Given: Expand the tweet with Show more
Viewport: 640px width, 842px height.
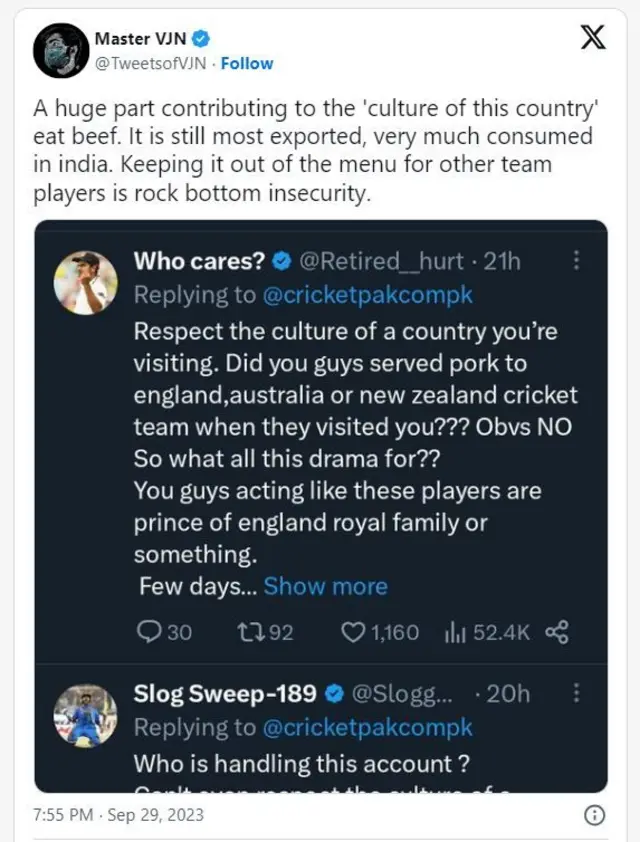Looking at the screenshot, I should tap(325, 586).
